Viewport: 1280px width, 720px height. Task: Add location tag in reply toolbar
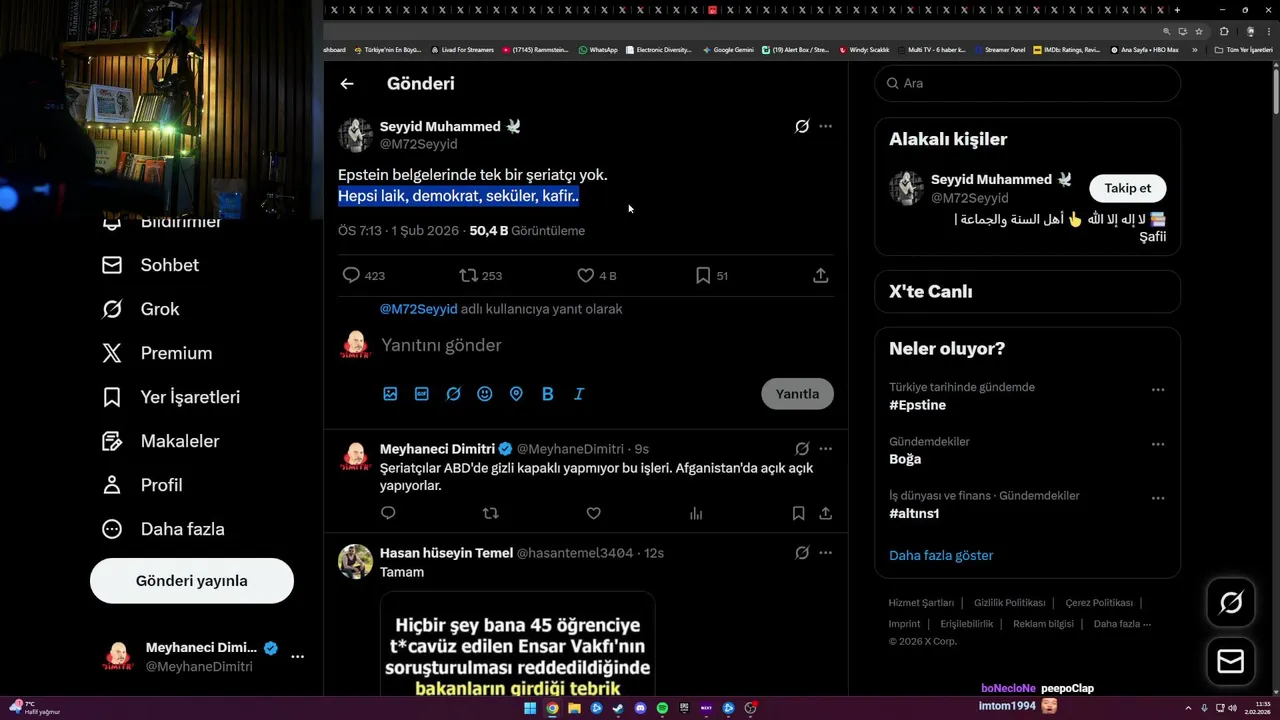(516, 394)
